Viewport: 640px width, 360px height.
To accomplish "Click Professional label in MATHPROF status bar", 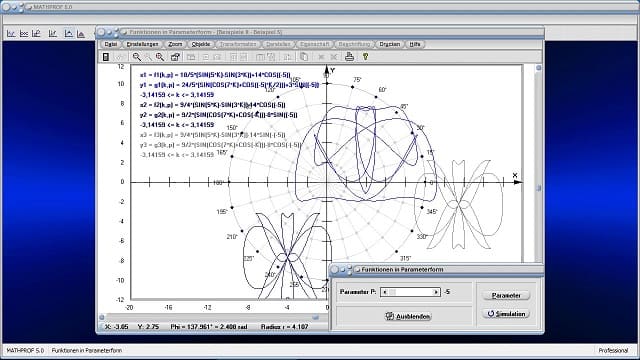I will tap(613, 351).
